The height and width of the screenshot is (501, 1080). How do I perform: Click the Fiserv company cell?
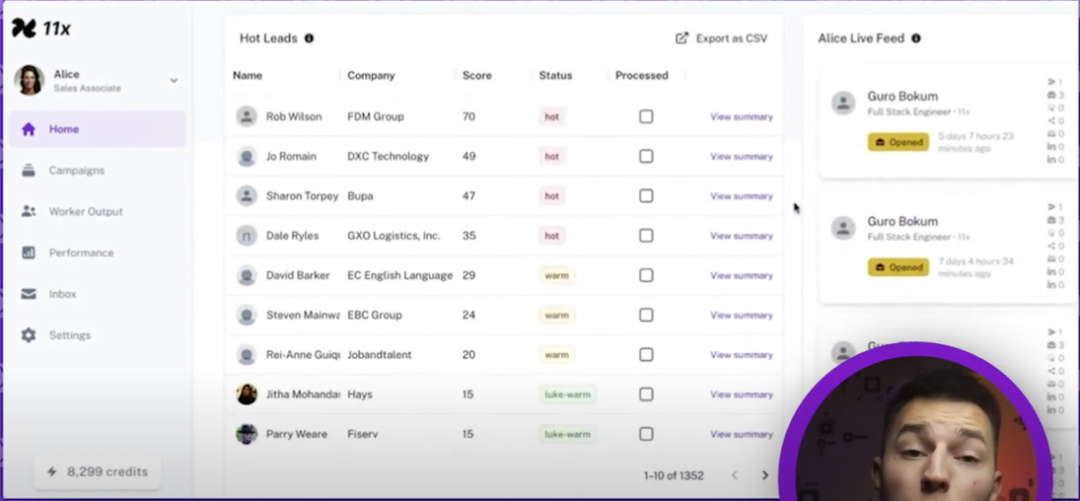pos(362,434)
